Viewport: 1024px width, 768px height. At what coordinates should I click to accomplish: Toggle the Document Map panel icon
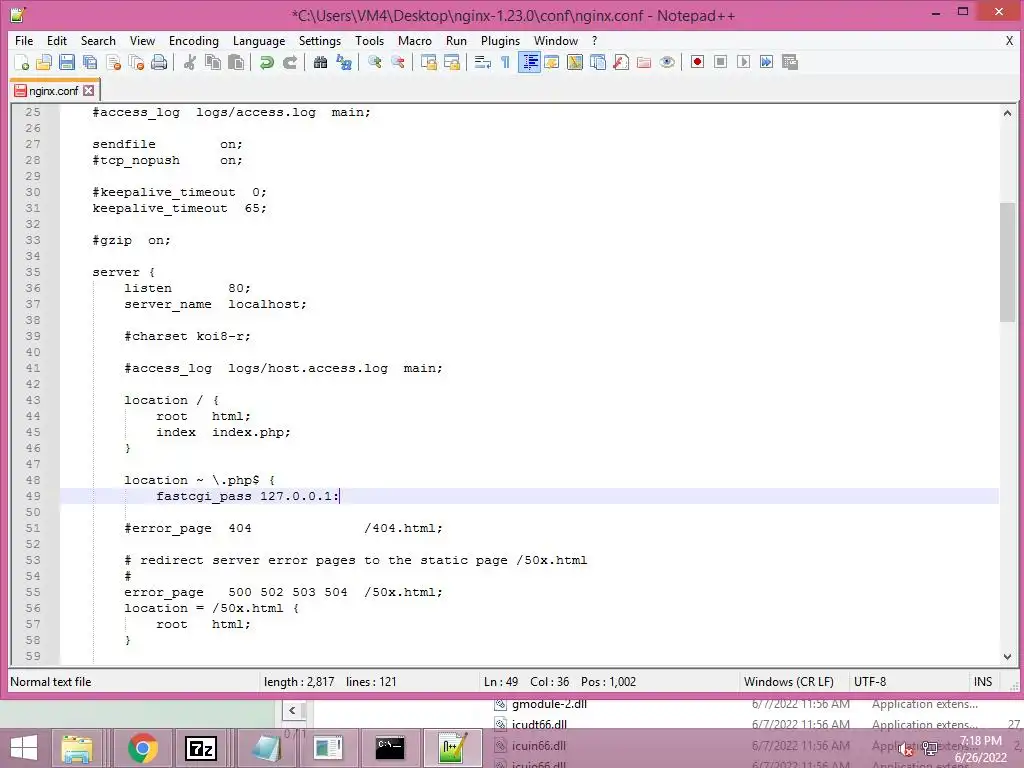575,62
